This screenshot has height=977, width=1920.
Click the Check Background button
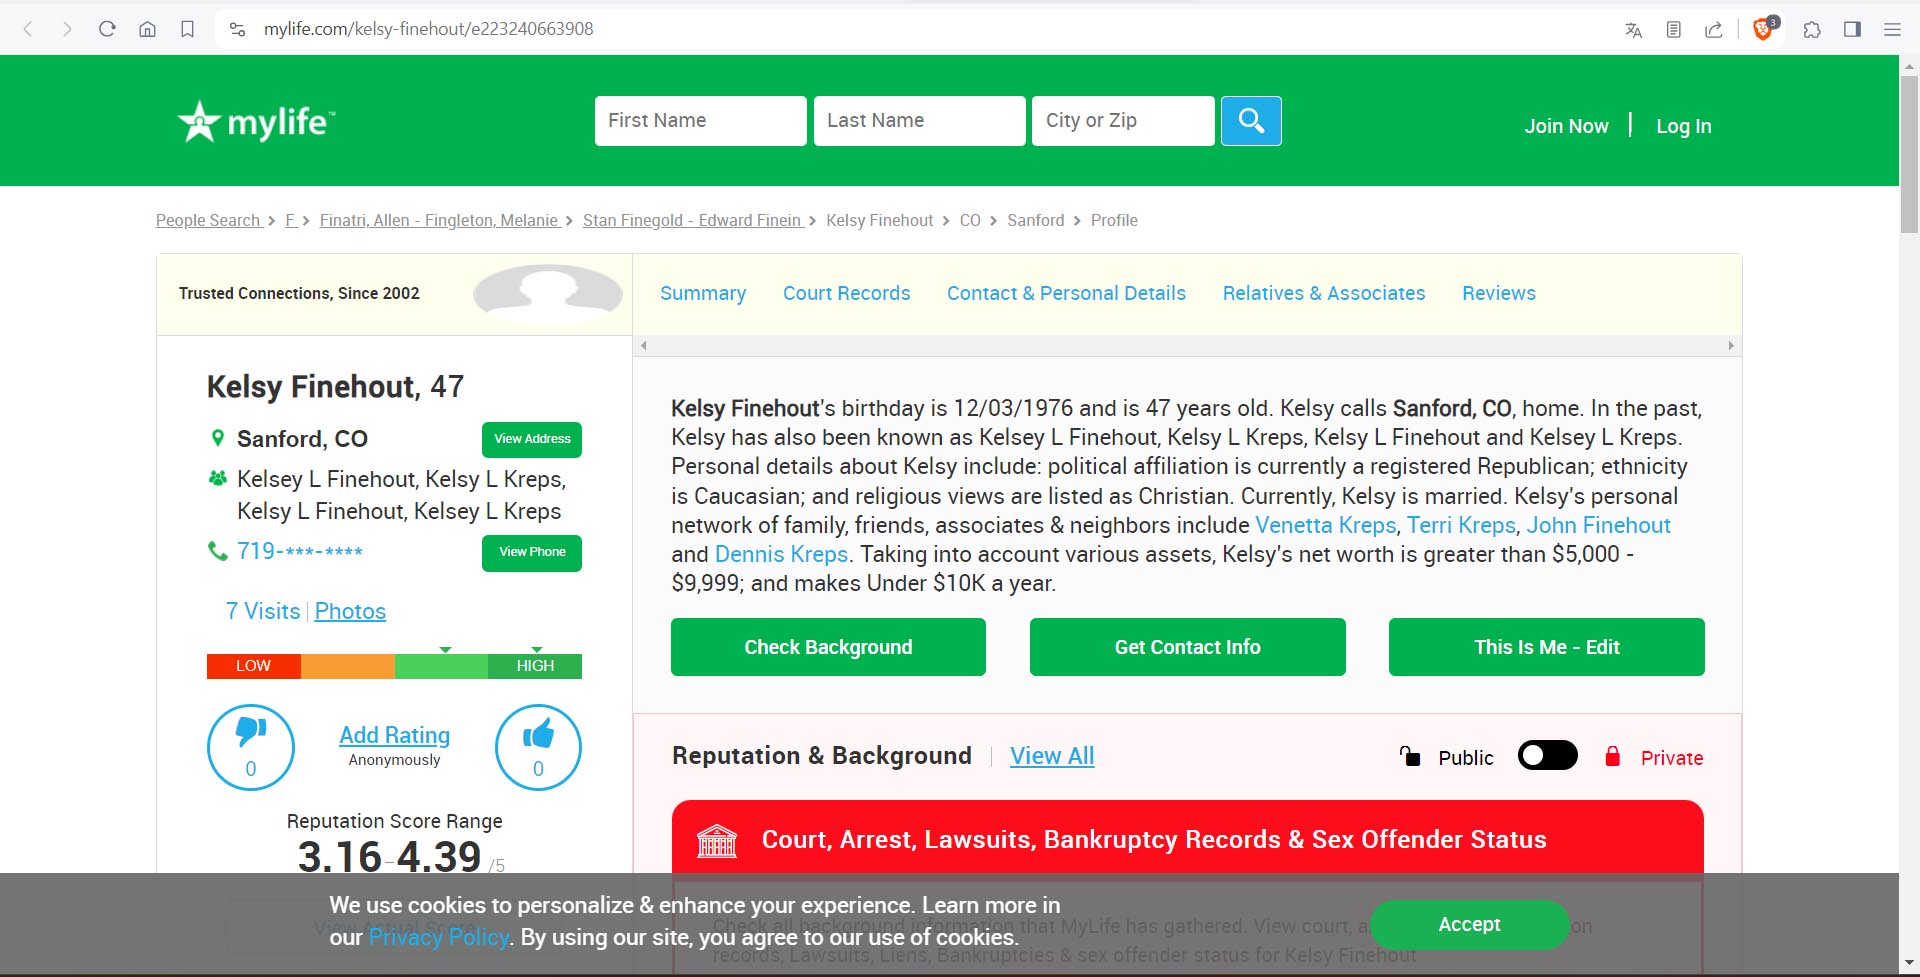(828, 647)
